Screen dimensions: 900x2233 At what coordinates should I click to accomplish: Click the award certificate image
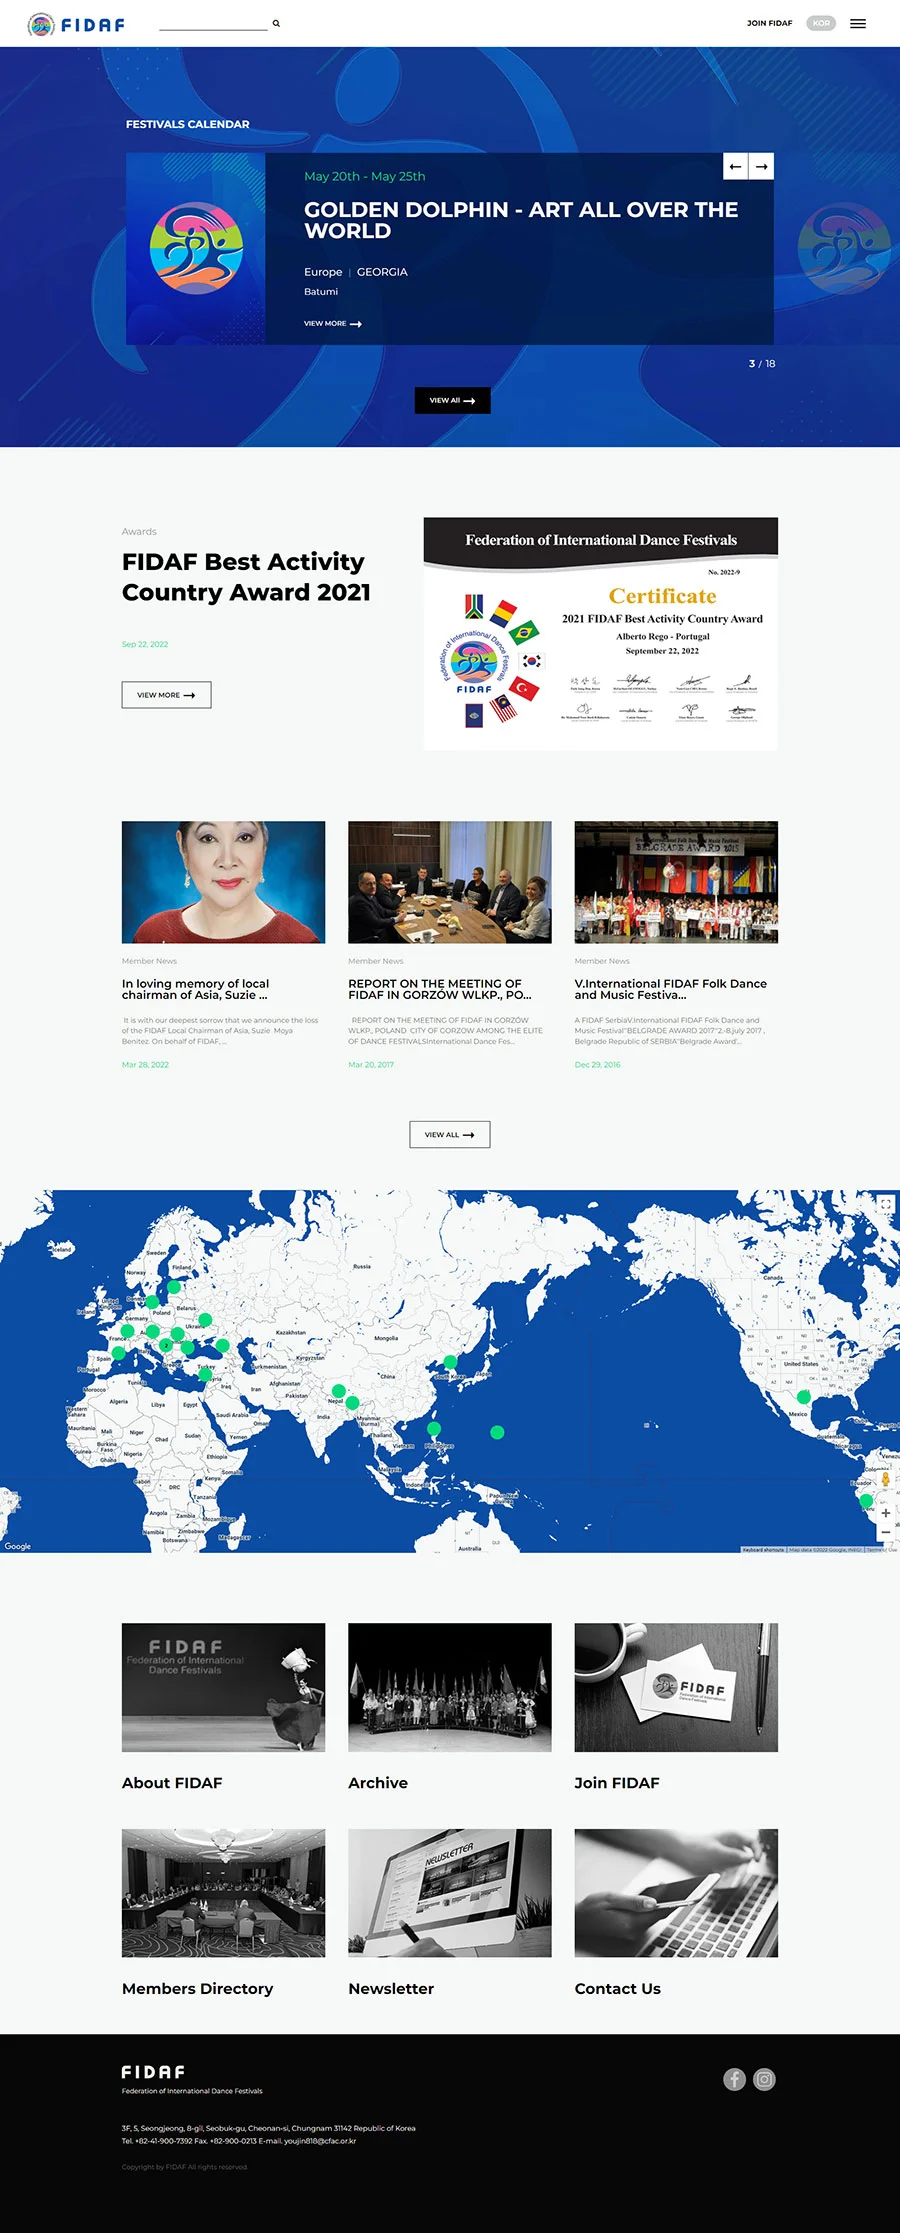pyautogui.click(x=600, y=634)
